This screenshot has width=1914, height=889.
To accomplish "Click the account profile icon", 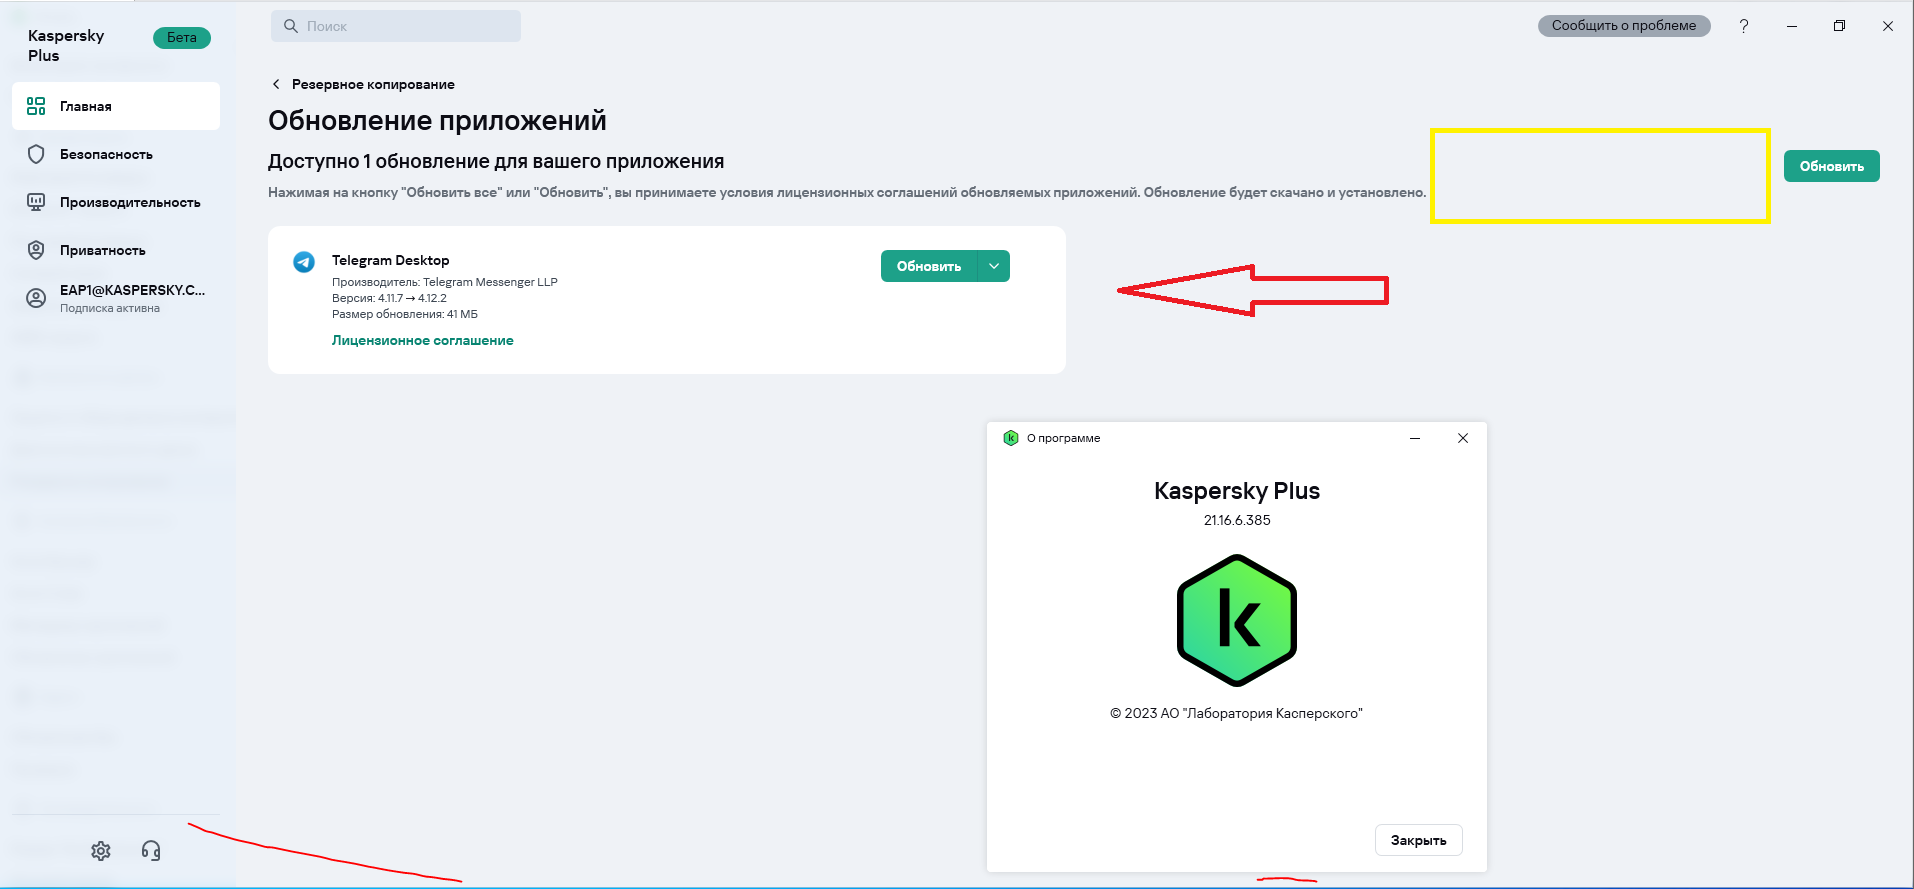I will (x=36, y=298).
